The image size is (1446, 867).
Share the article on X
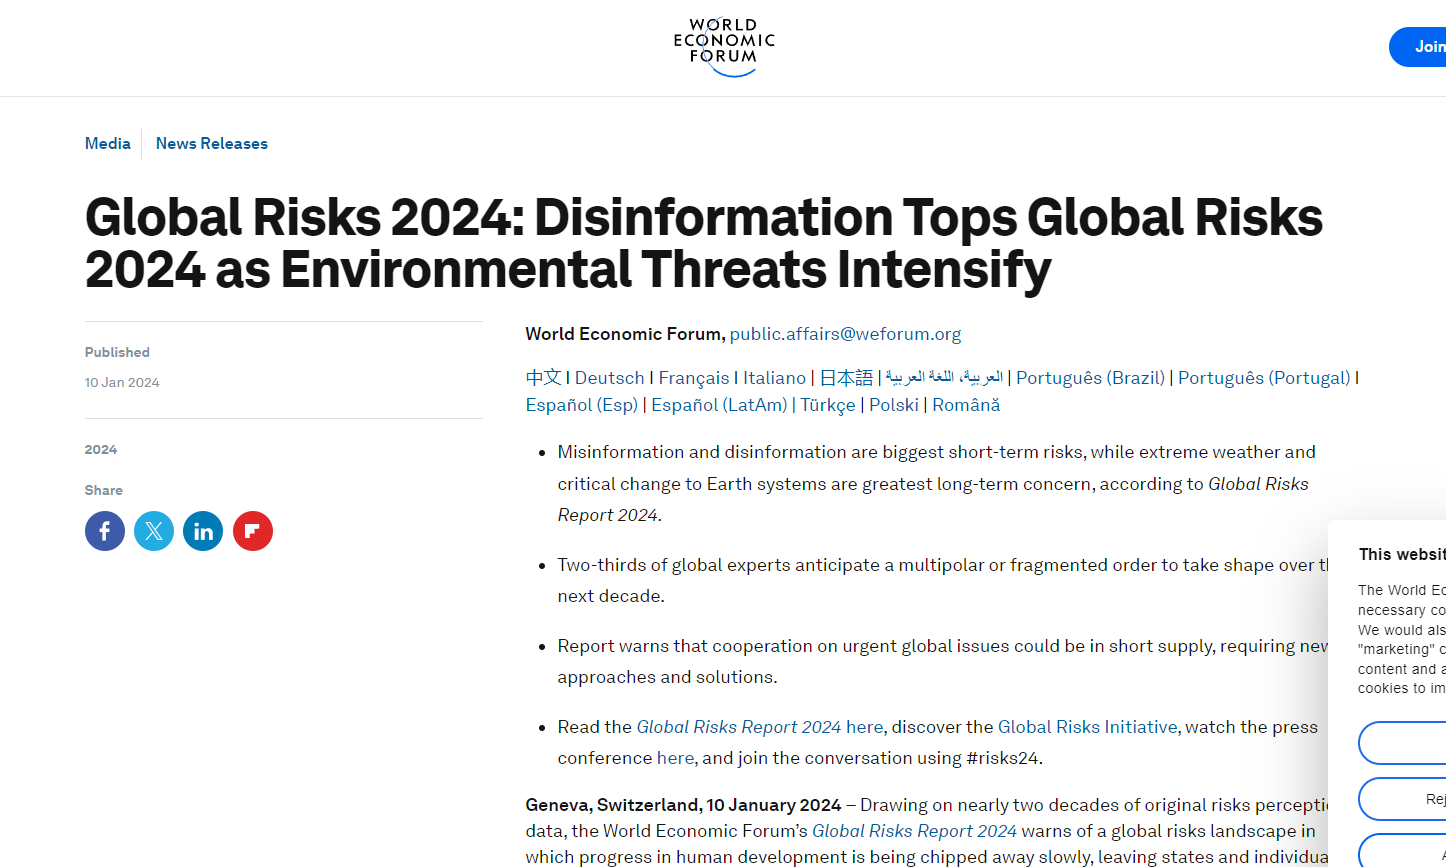(154, 531)
